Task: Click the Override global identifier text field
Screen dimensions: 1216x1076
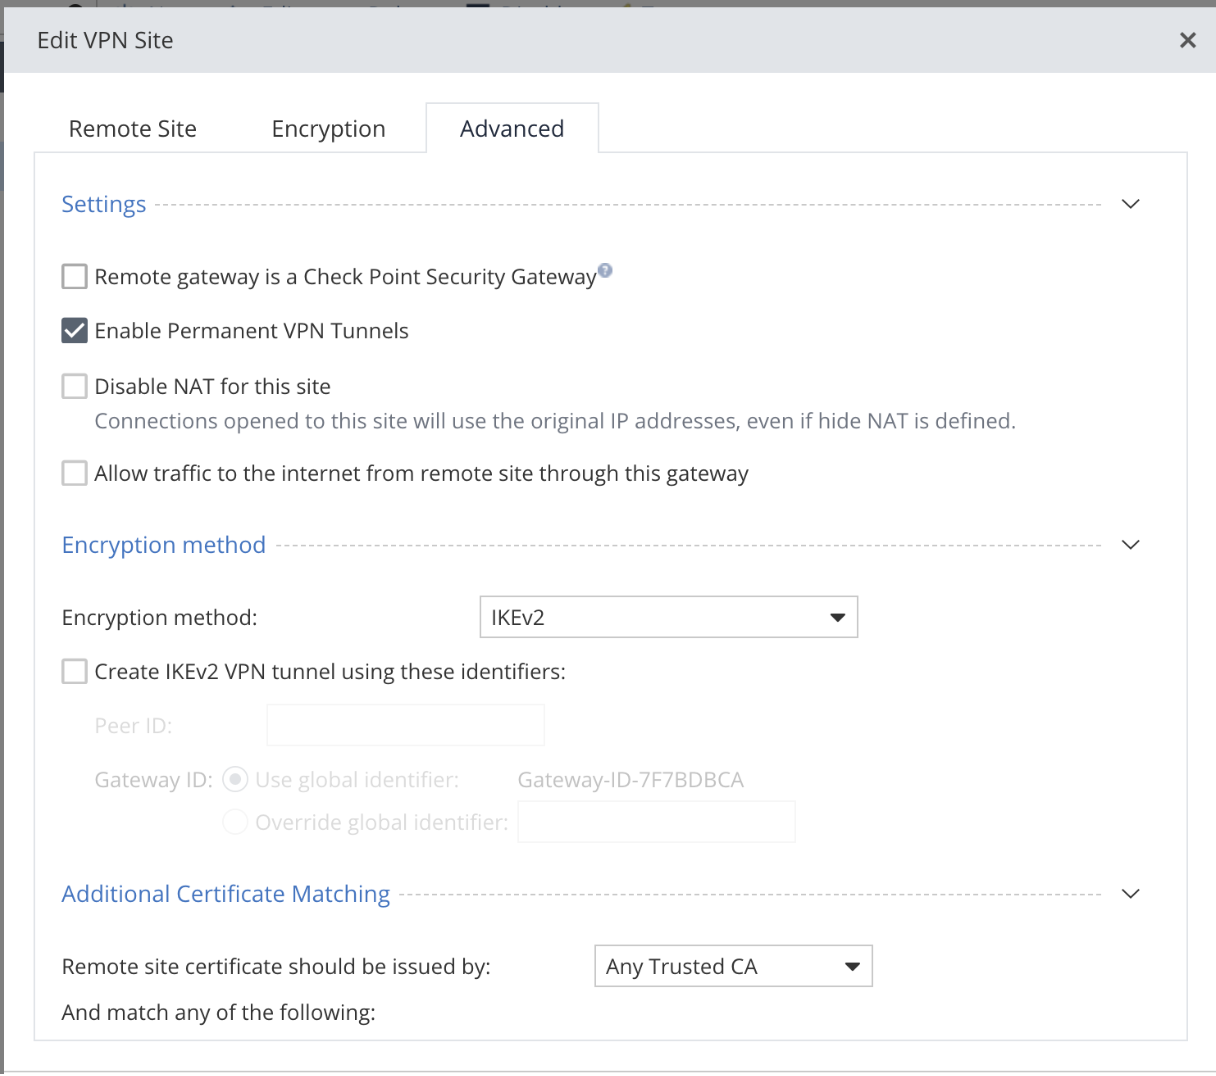Action: (656, 822)
